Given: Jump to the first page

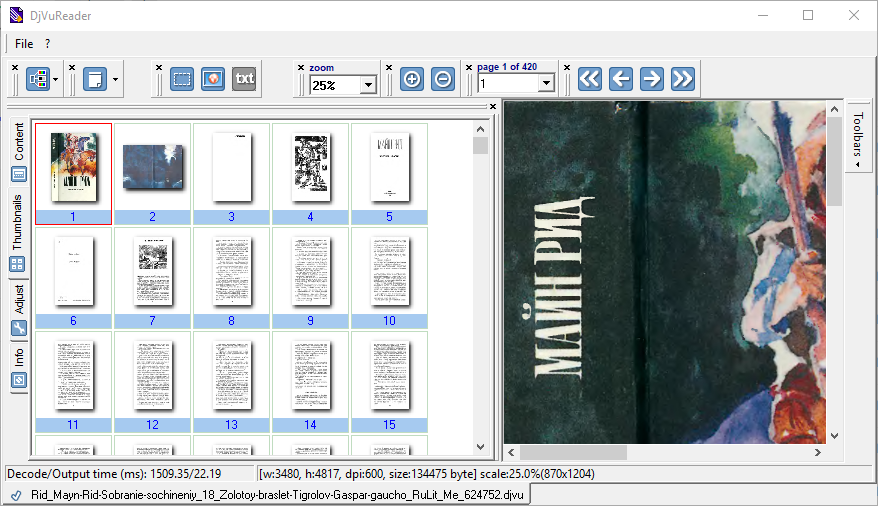Looking at the screenshot, I should click(590, 79).
